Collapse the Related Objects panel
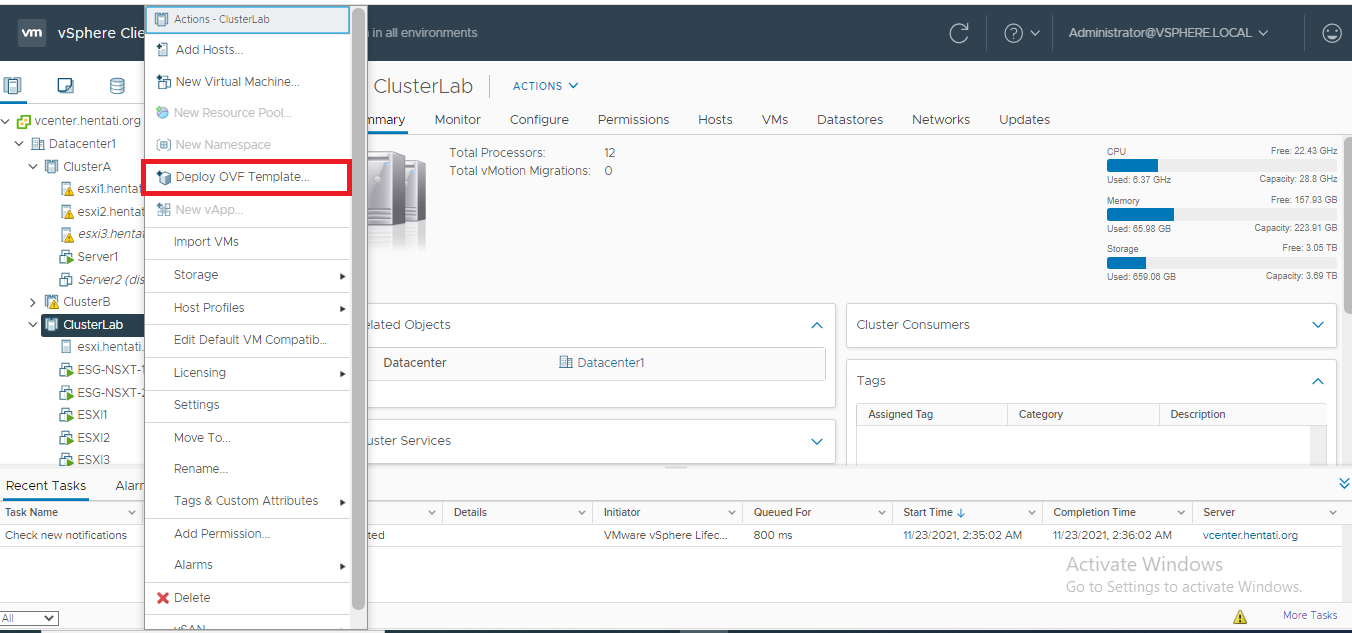Viewport: 1352px width, 633px height. click(817, 325)
